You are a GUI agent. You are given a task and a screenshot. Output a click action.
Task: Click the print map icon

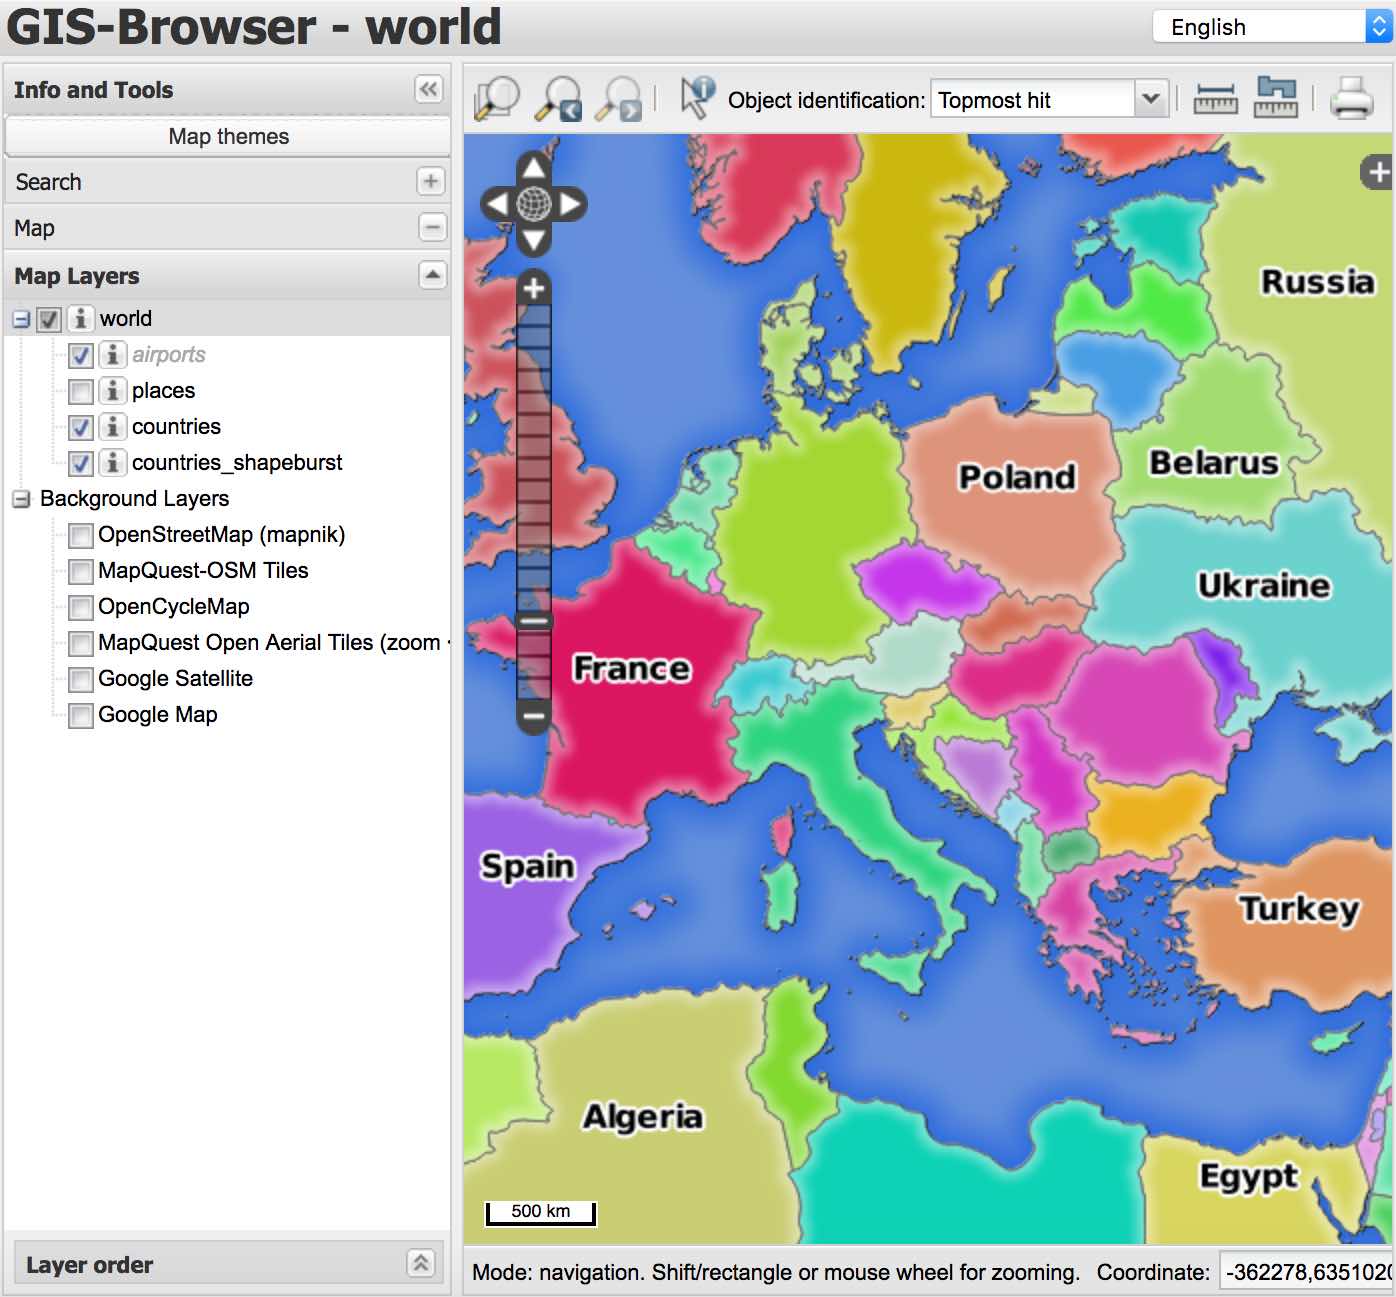click(x=1351, y=99)
